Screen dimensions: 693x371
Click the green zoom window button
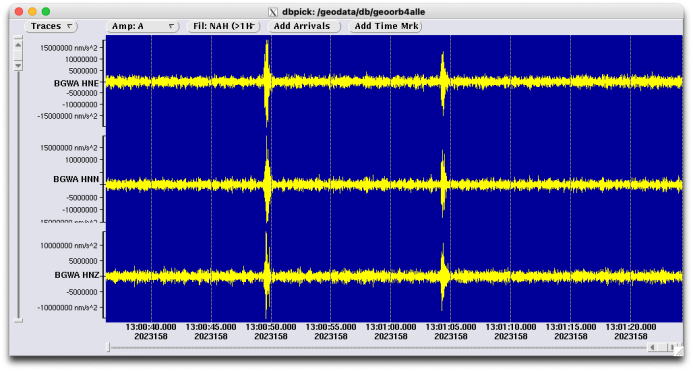[46, 11]
